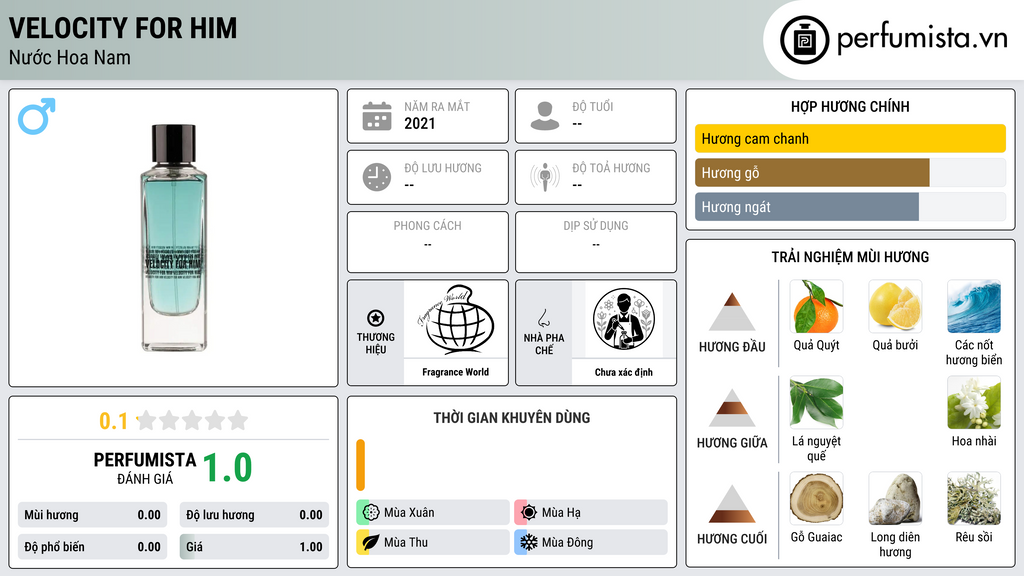Open the Gỗ Guaiac wood slice image
This screenshot has height=576, width=1024.
click(816, 498)
